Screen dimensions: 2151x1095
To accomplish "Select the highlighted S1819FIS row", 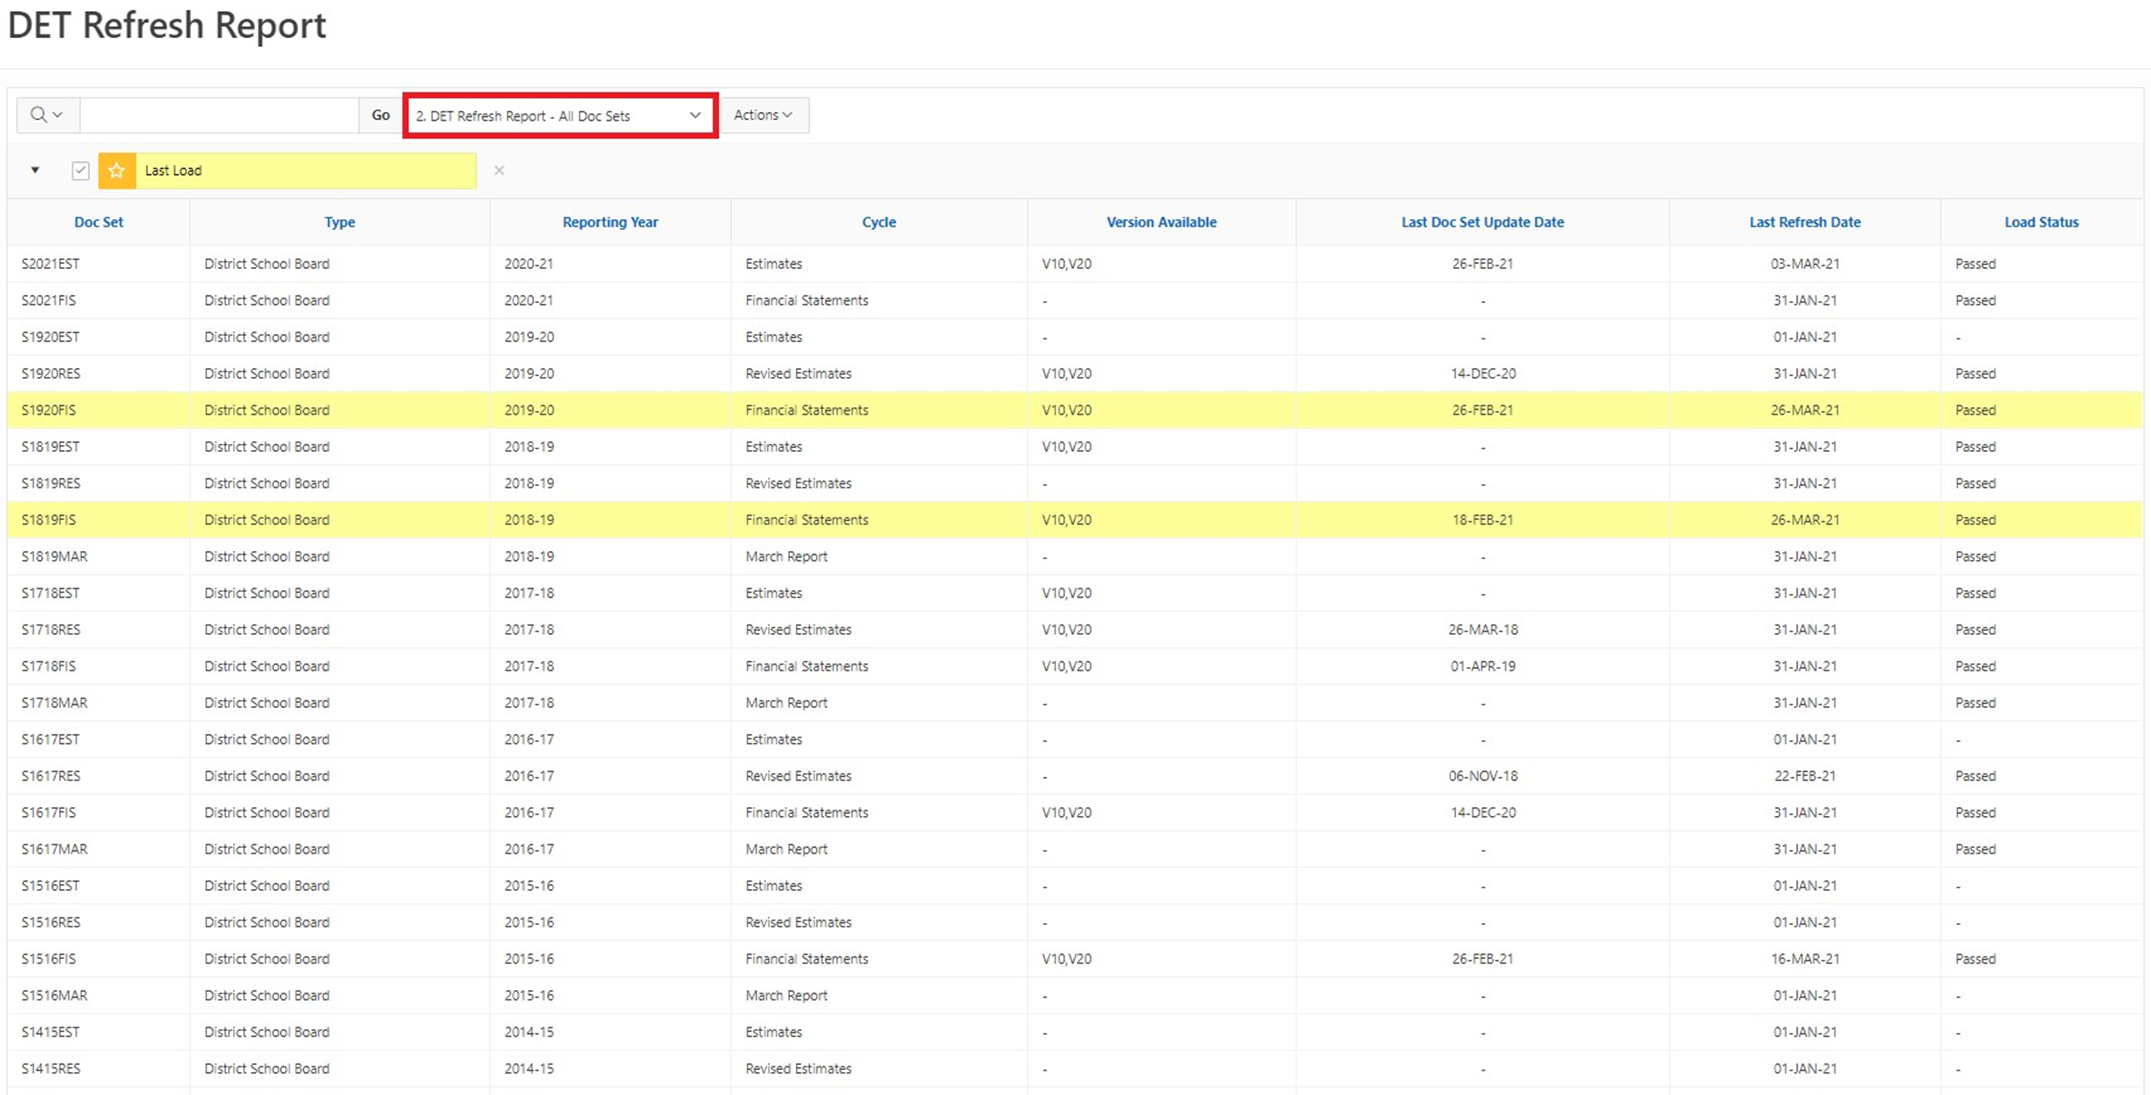I will (x=49, y=520).
